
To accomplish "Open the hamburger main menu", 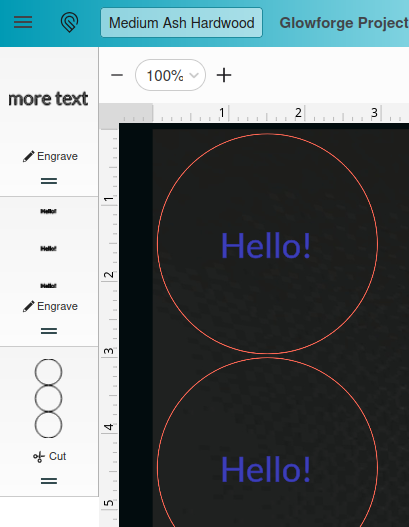I will coord(23,23).
